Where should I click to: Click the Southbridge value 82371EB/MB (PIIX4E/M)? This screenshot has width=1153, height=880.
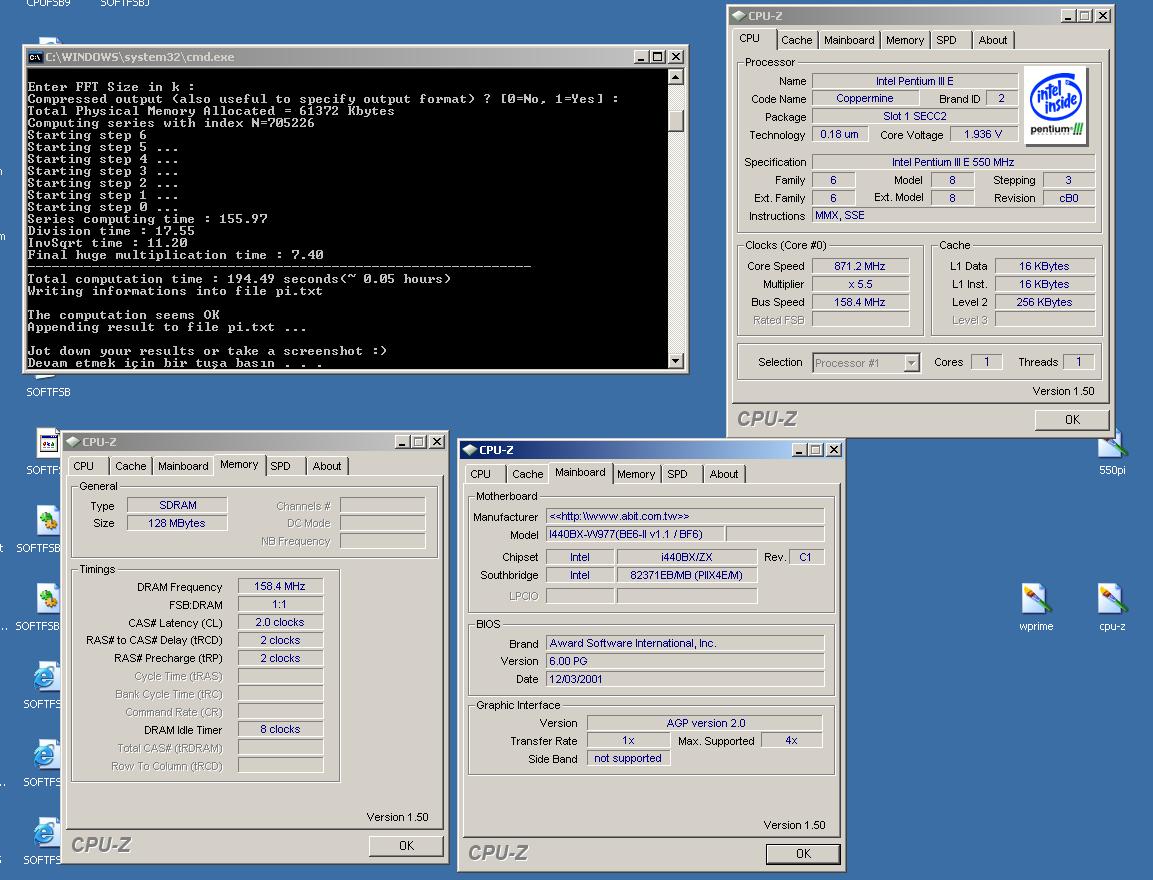coord(686,575)
